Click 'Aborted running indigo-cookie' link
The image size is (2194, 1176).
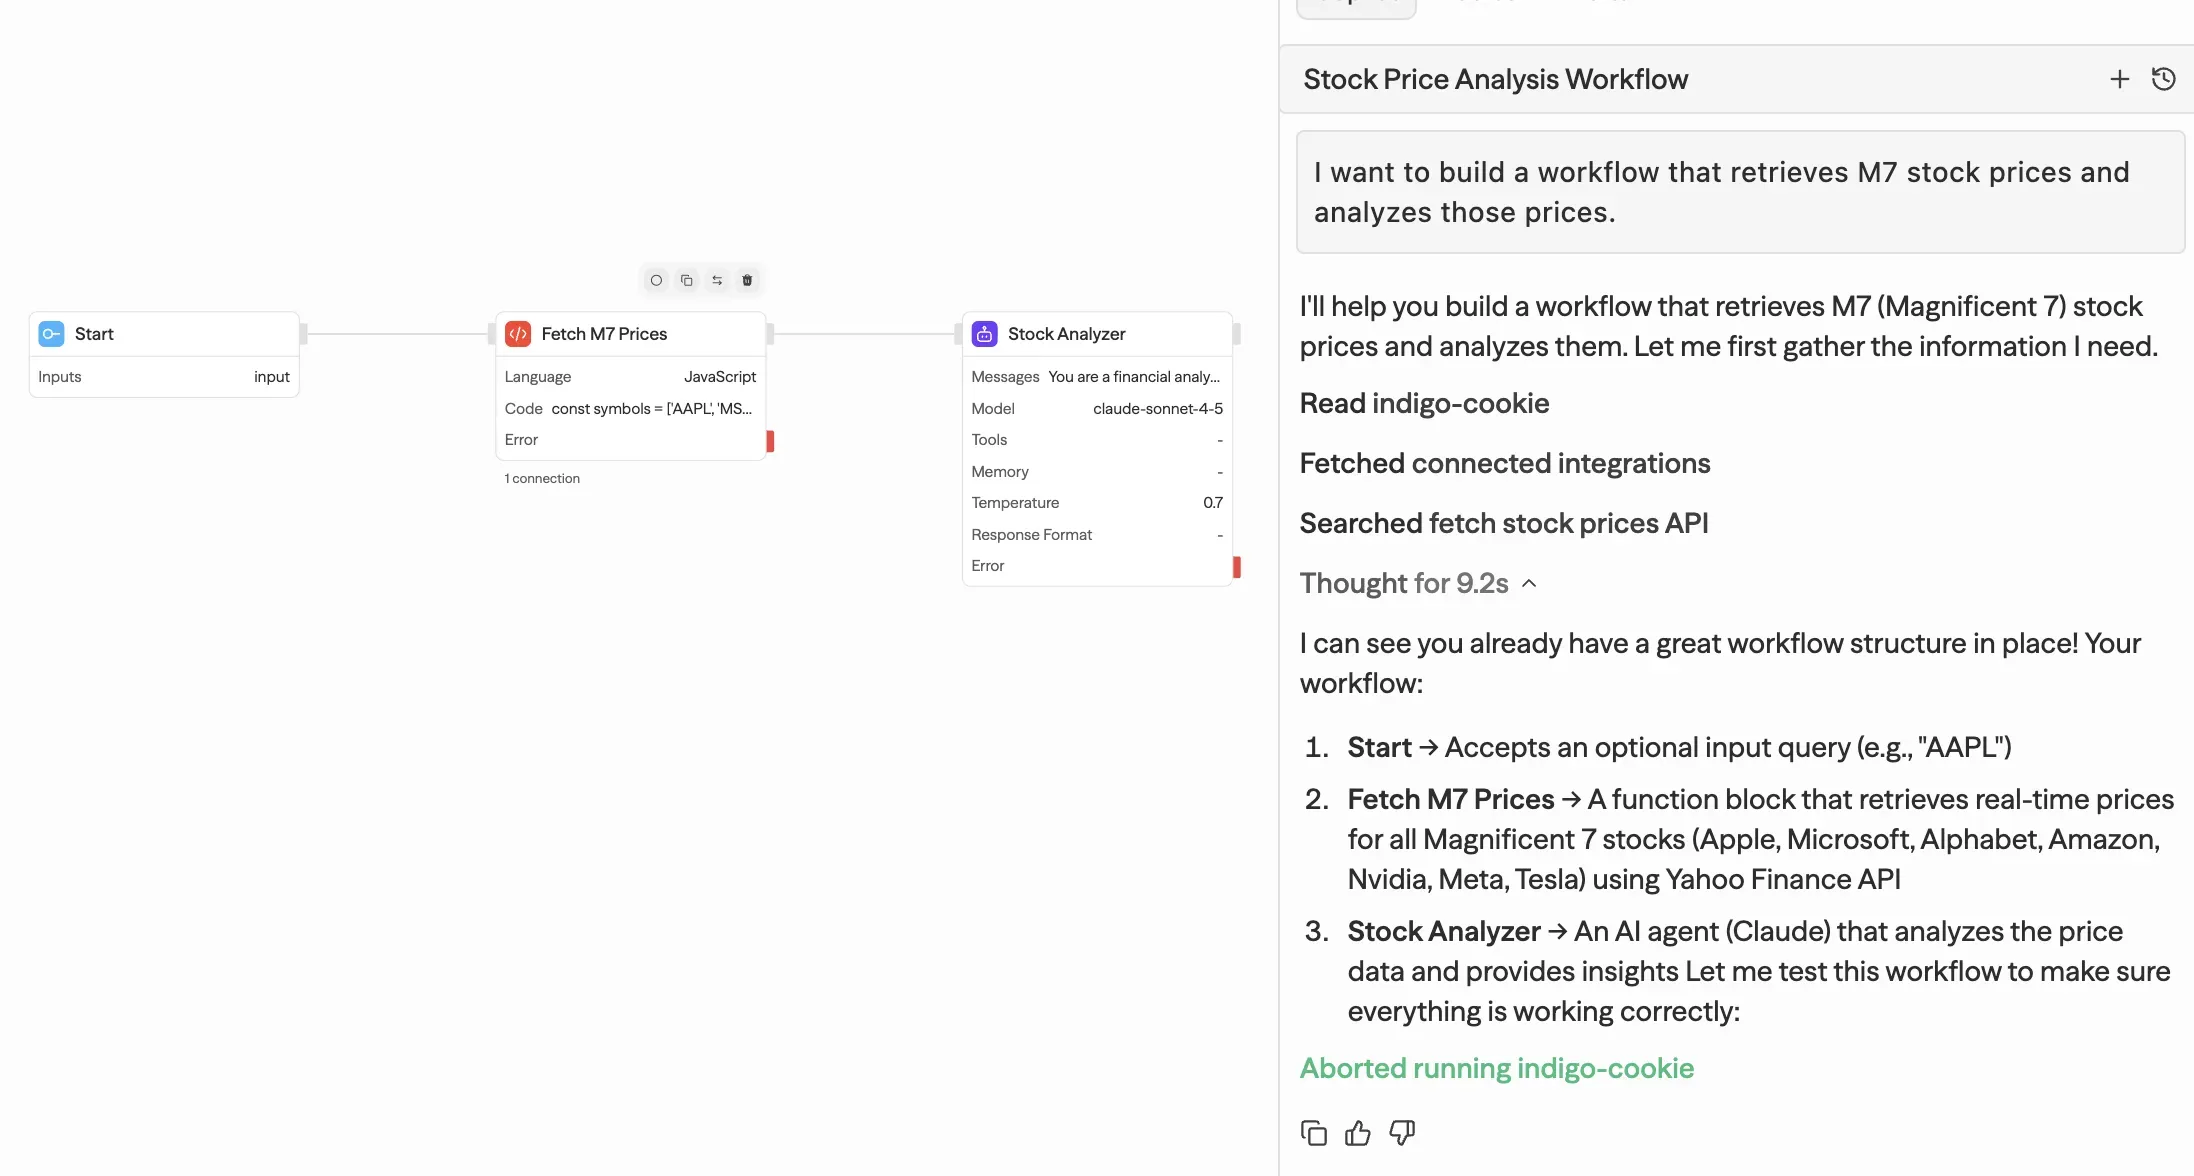point(1496,1068)
